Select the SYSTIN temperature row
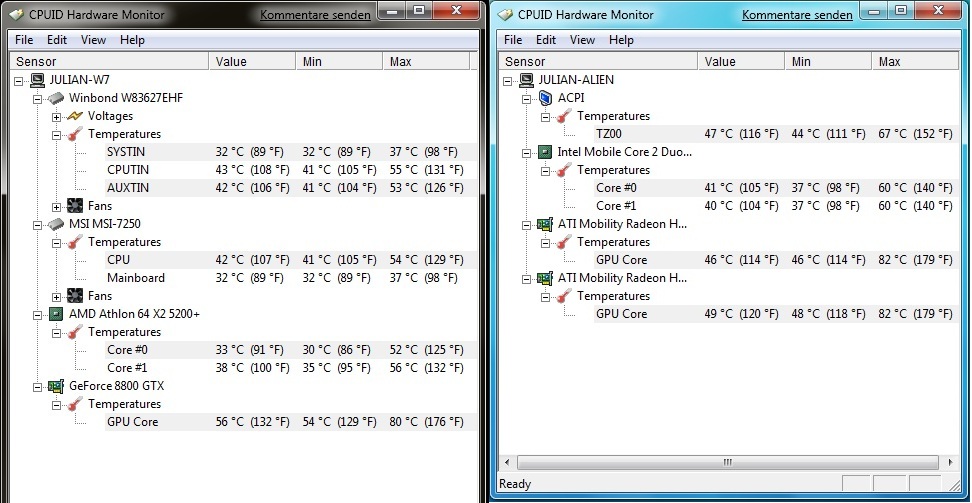This screenshot has width=972, height=503. [291, 152]
